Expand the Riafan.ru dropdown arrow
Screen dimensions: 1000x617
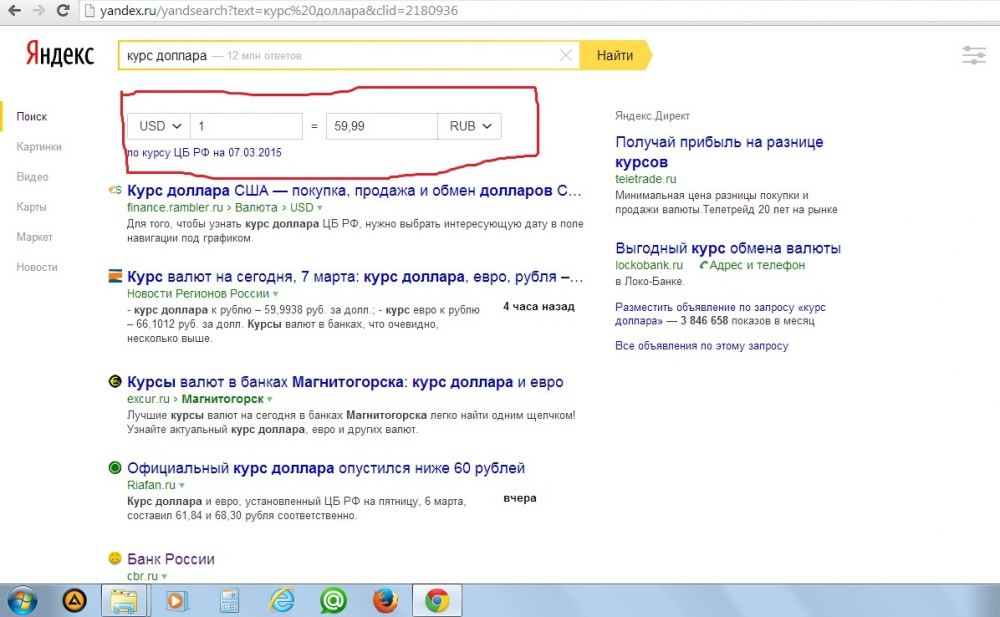(182, 486)
